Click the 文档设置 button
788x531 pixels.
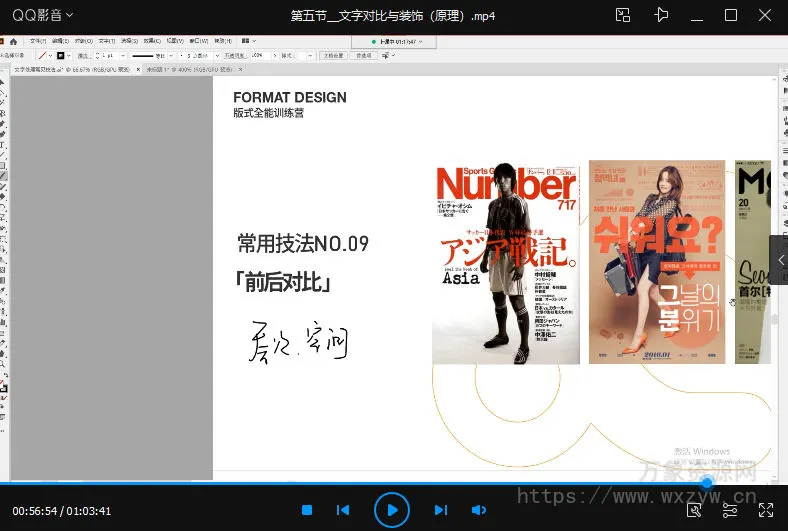tap(333, 56)
